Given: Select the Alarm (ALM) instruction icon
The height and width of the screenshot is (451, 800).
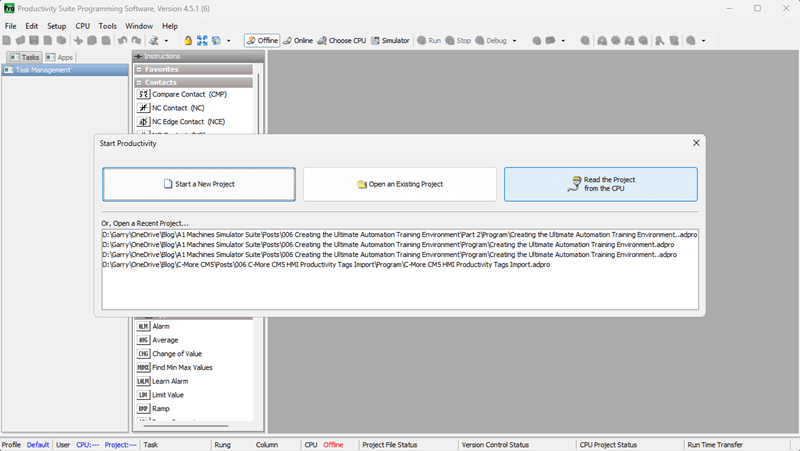Looking at the screenshot, I should click(x=143, y=327).
